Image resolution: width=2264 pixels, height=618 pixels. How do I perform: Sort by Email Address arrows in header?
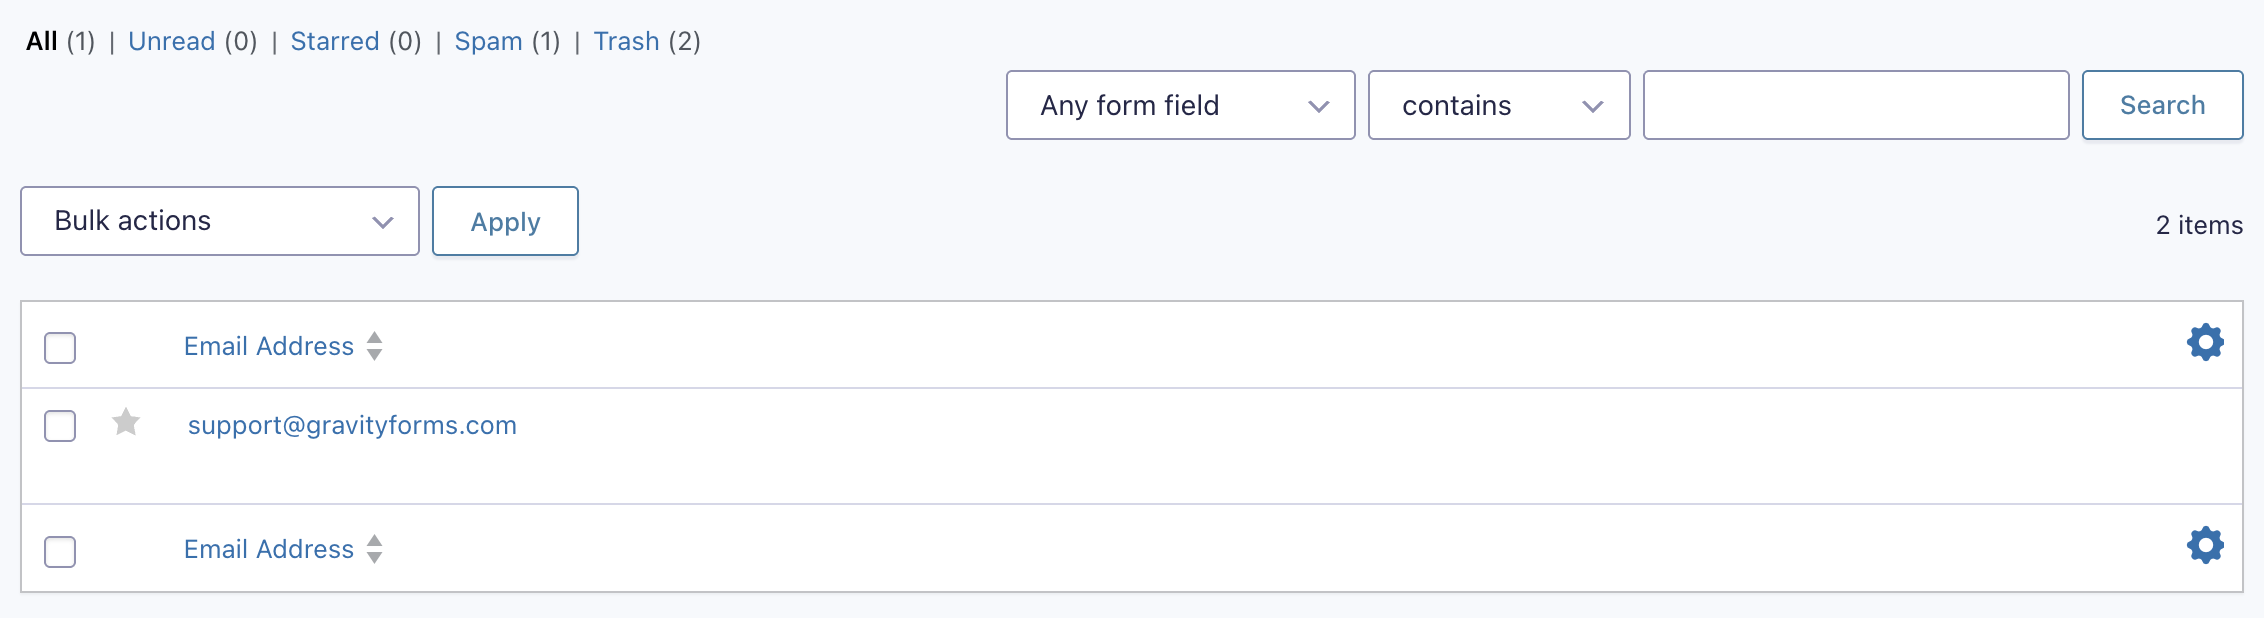tap(374, 346)
